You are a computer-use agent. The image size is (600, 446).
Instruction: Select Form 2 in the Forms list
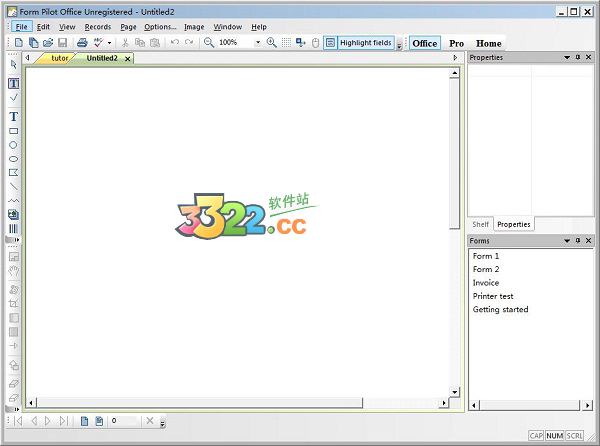coord(486,269)
